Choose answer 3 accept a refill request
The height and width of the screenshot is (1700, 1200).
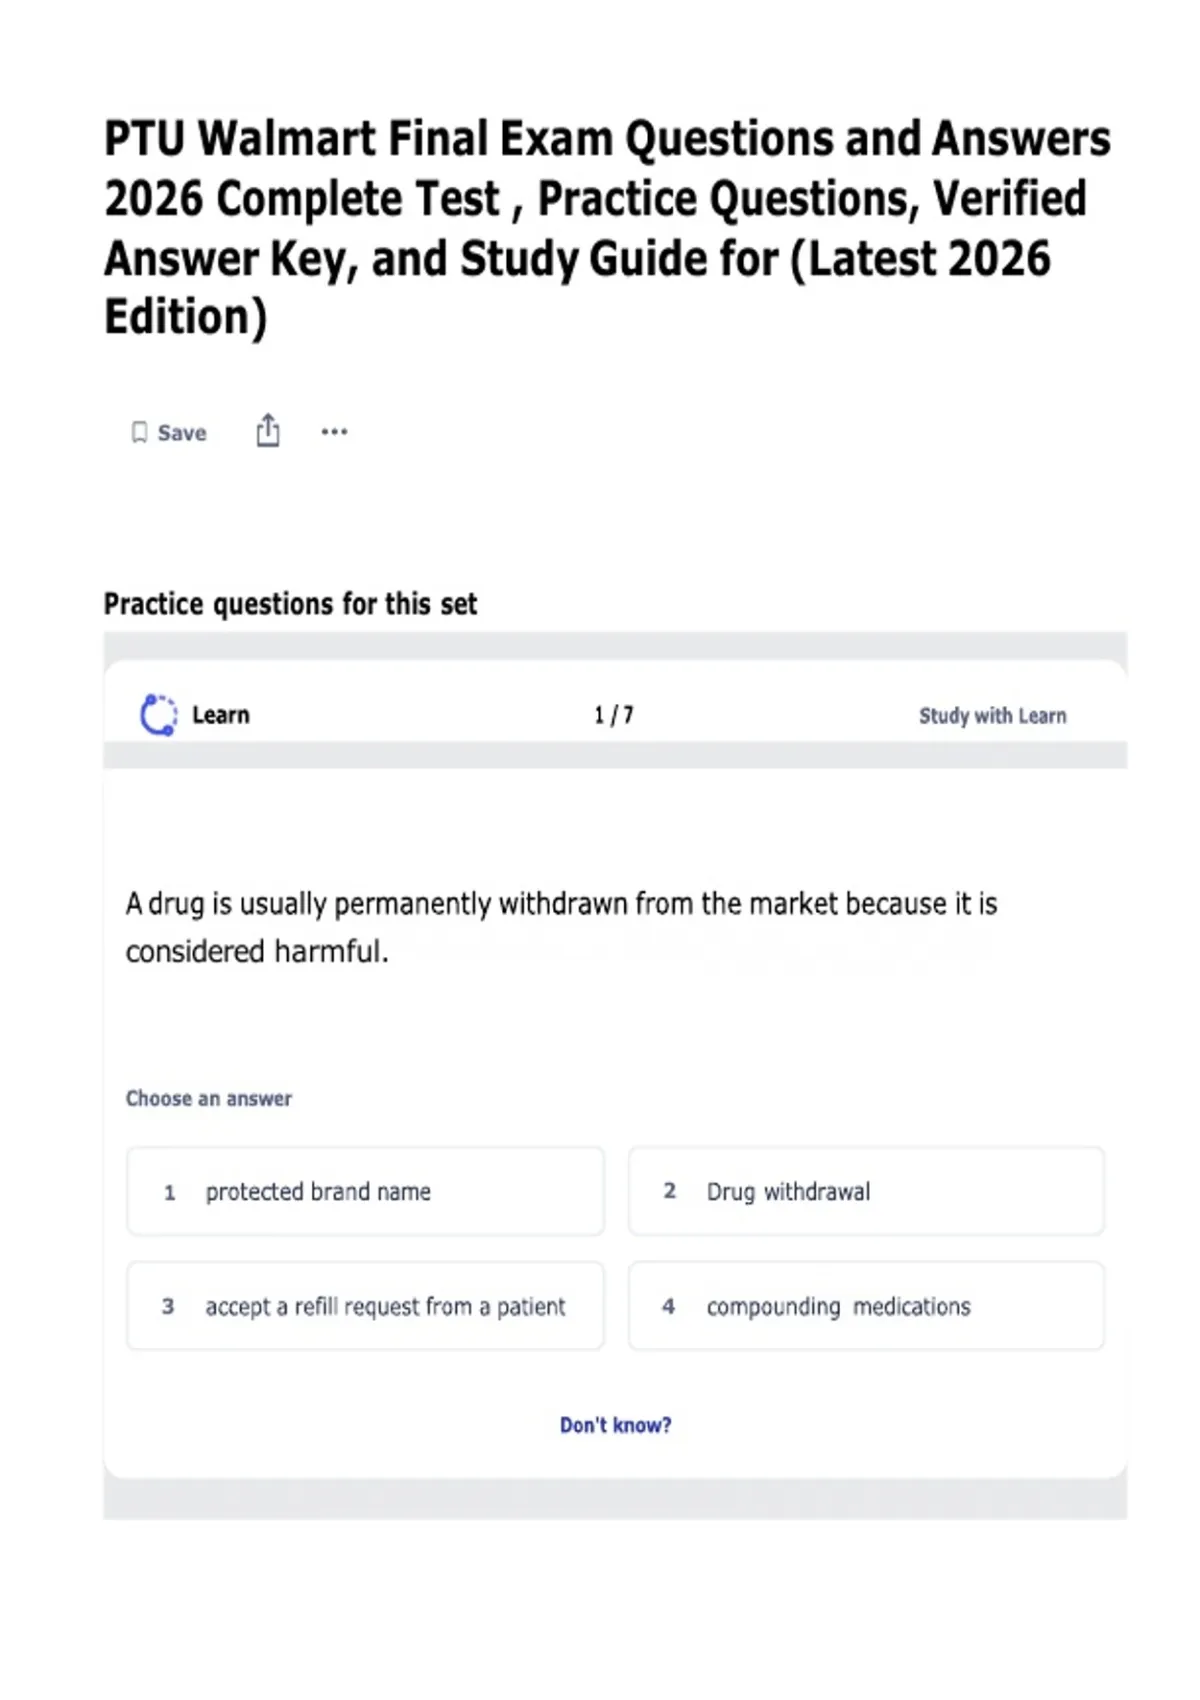tap(365, 1306)
